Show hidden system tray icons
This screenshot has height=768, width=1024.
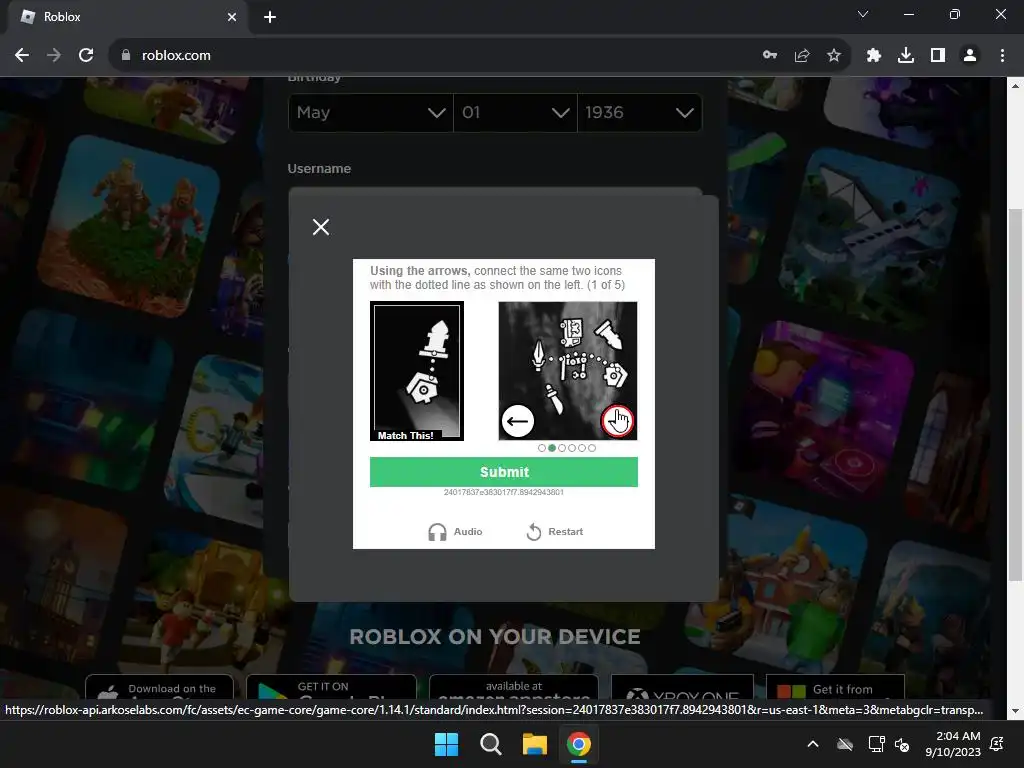point(813,744)
